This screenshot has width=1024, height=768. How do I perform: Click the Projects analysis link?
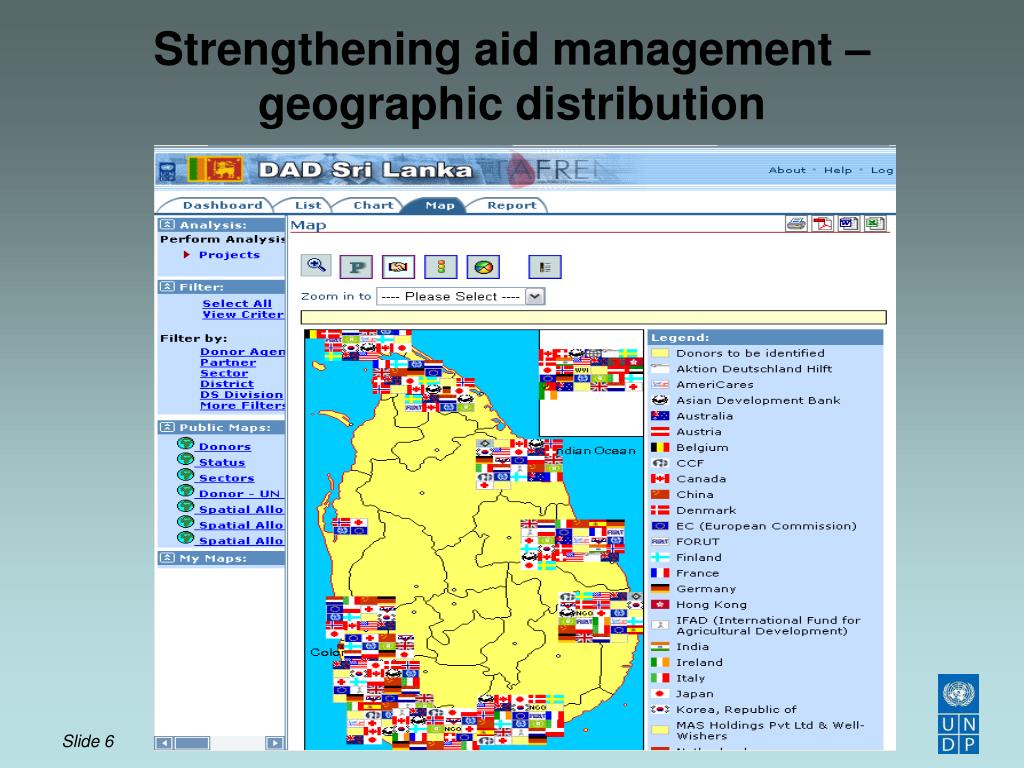coord(229,255)
